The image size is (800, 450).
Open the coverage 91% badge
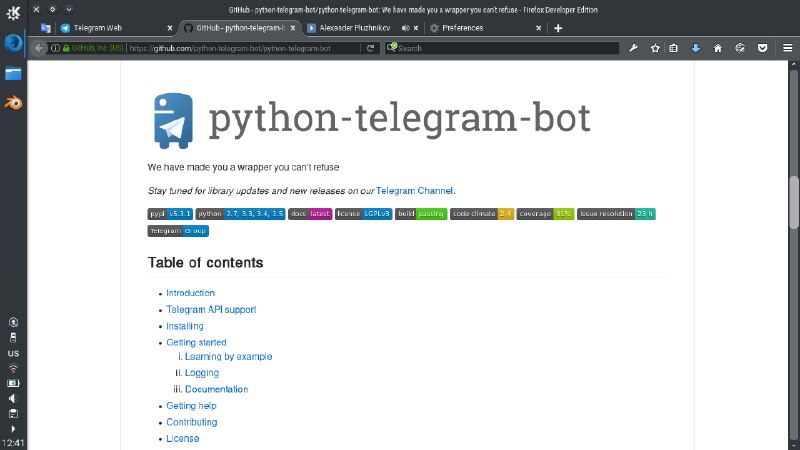tap(545, 214)
